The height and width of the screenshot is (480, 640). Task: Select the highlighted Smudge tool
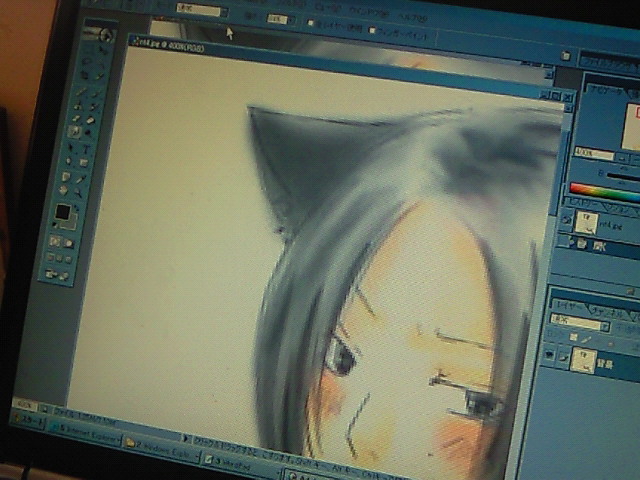(x=74, y=132)
